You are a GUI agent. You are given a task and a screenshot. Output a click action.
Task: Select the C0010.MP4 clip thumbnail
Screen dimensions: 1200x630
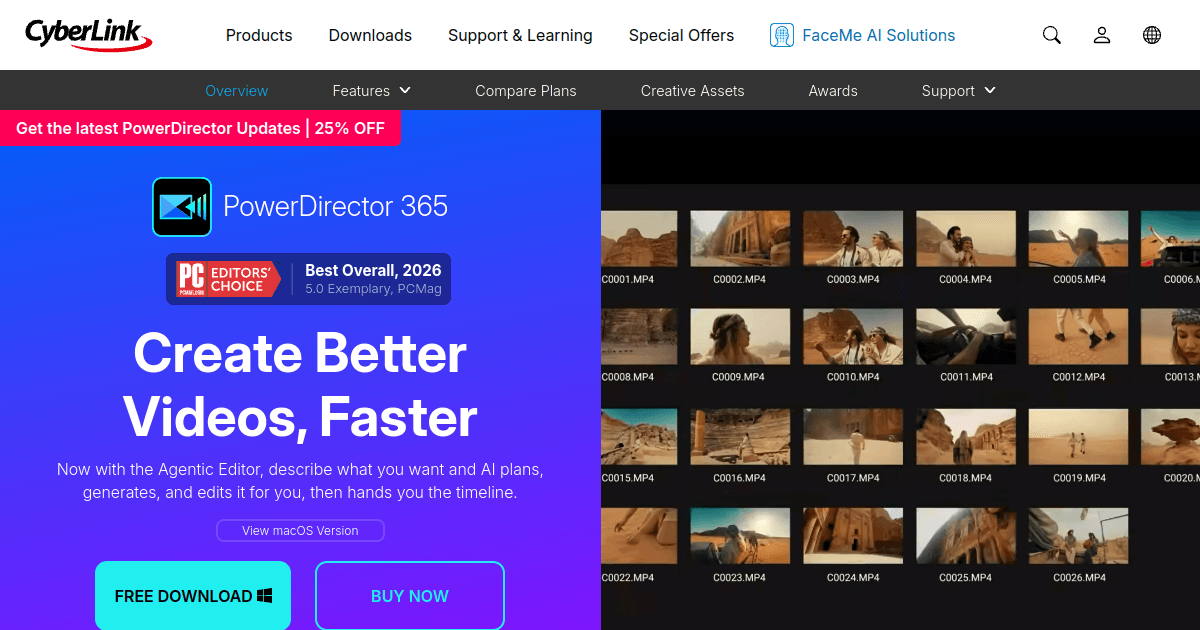pyautogui.click(x=853, y=336)
